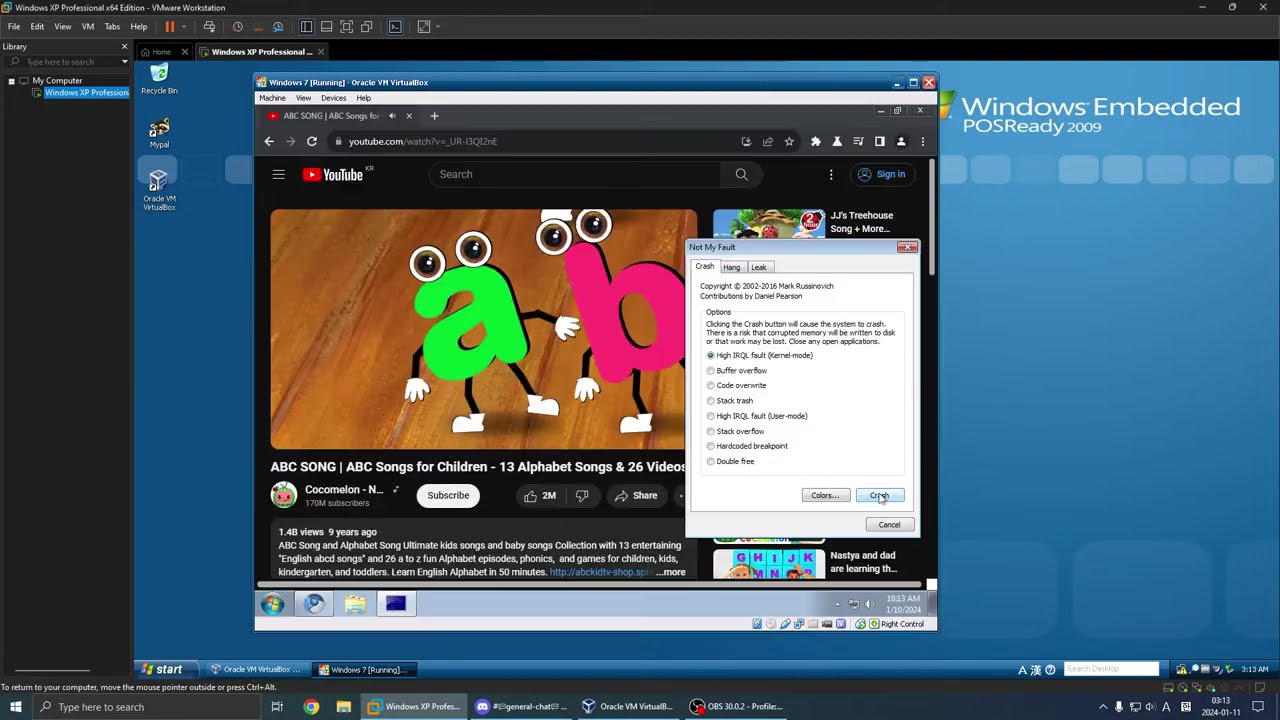The height and width of the screenshot is (720, 1280).
Task: Click the YouTube search magnifier button
Action: point(741,175)
